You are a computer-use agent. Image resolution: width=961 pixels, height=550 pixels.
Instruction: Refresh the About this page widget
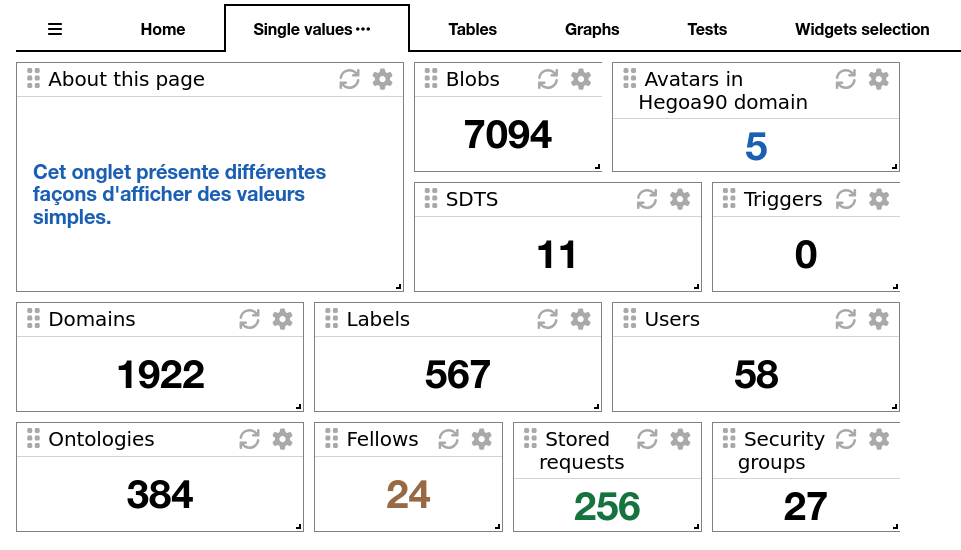tap(349, 79)
